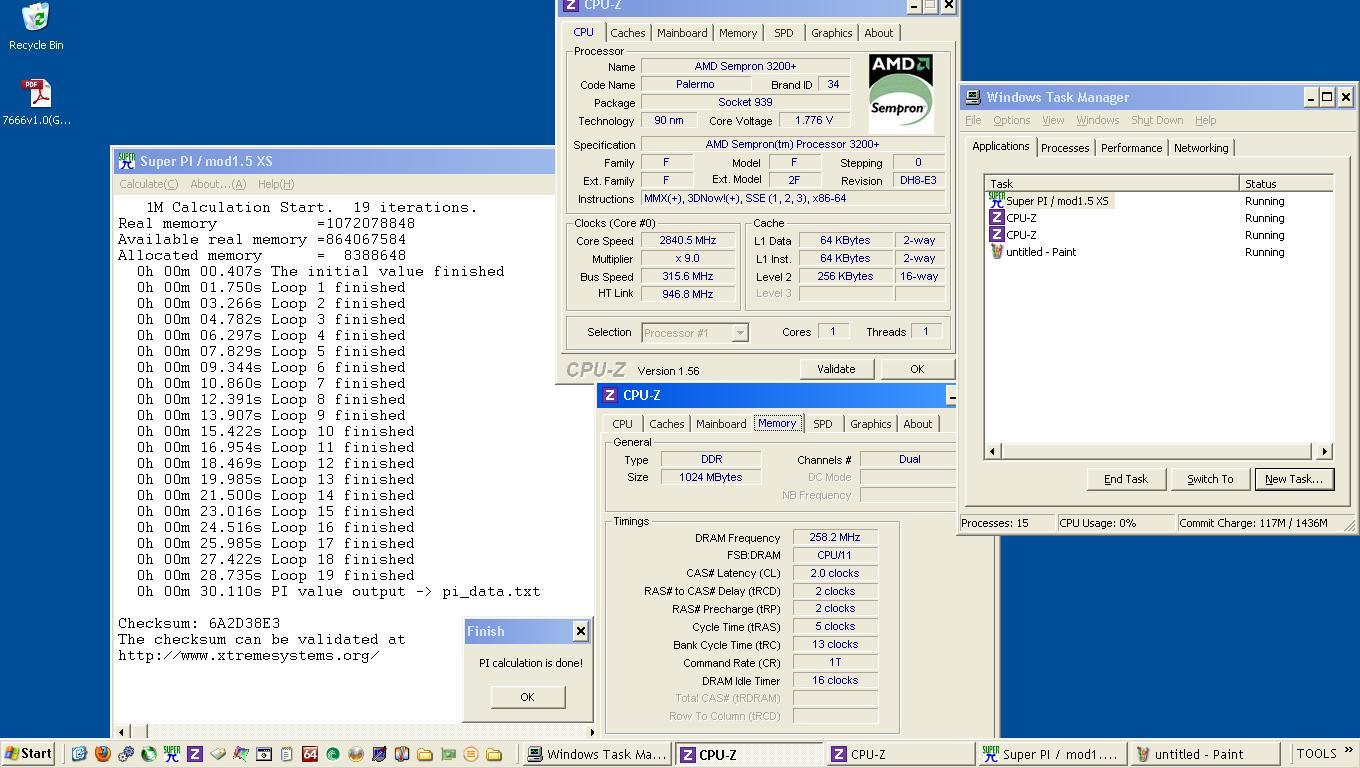This screenshot has height=768, width=1360.
Task: Click the red 64 quick launch icon
Action: pyautogui.click(x=310, y=754)
